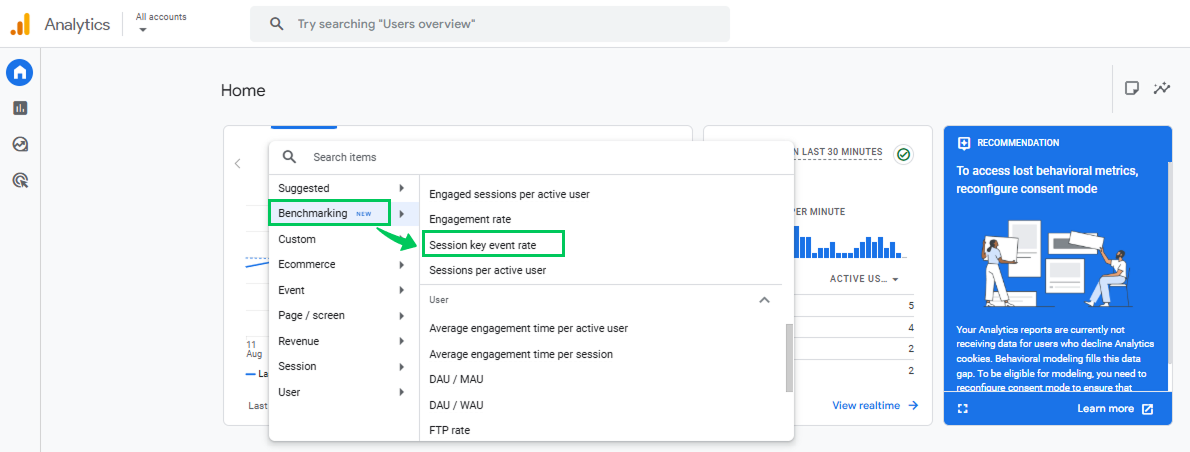Open Advertising icon in left sidebar
The width and height of the screenshot is (1190, 452).
tap(20, 180)
